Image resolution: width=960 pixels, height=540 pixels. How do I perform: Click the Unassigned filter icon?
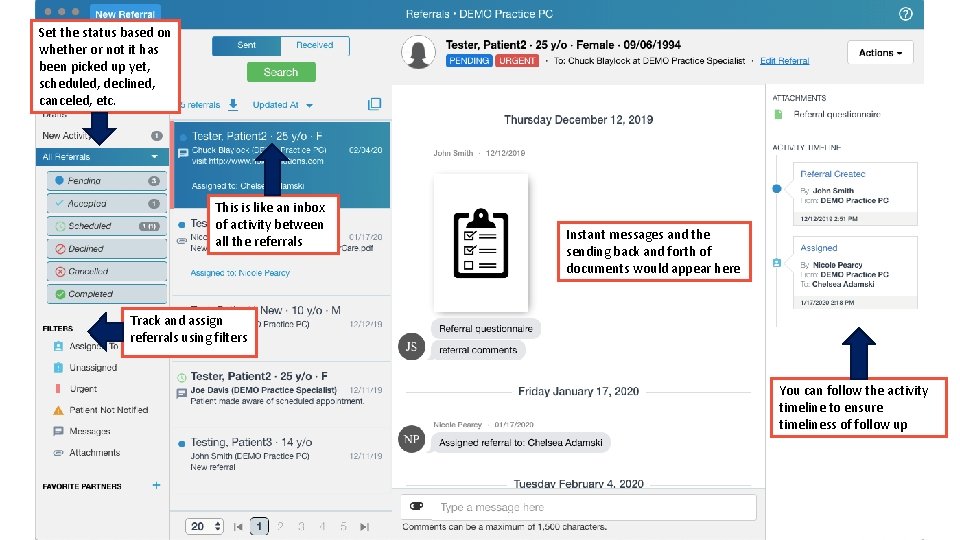pos(58,367)
